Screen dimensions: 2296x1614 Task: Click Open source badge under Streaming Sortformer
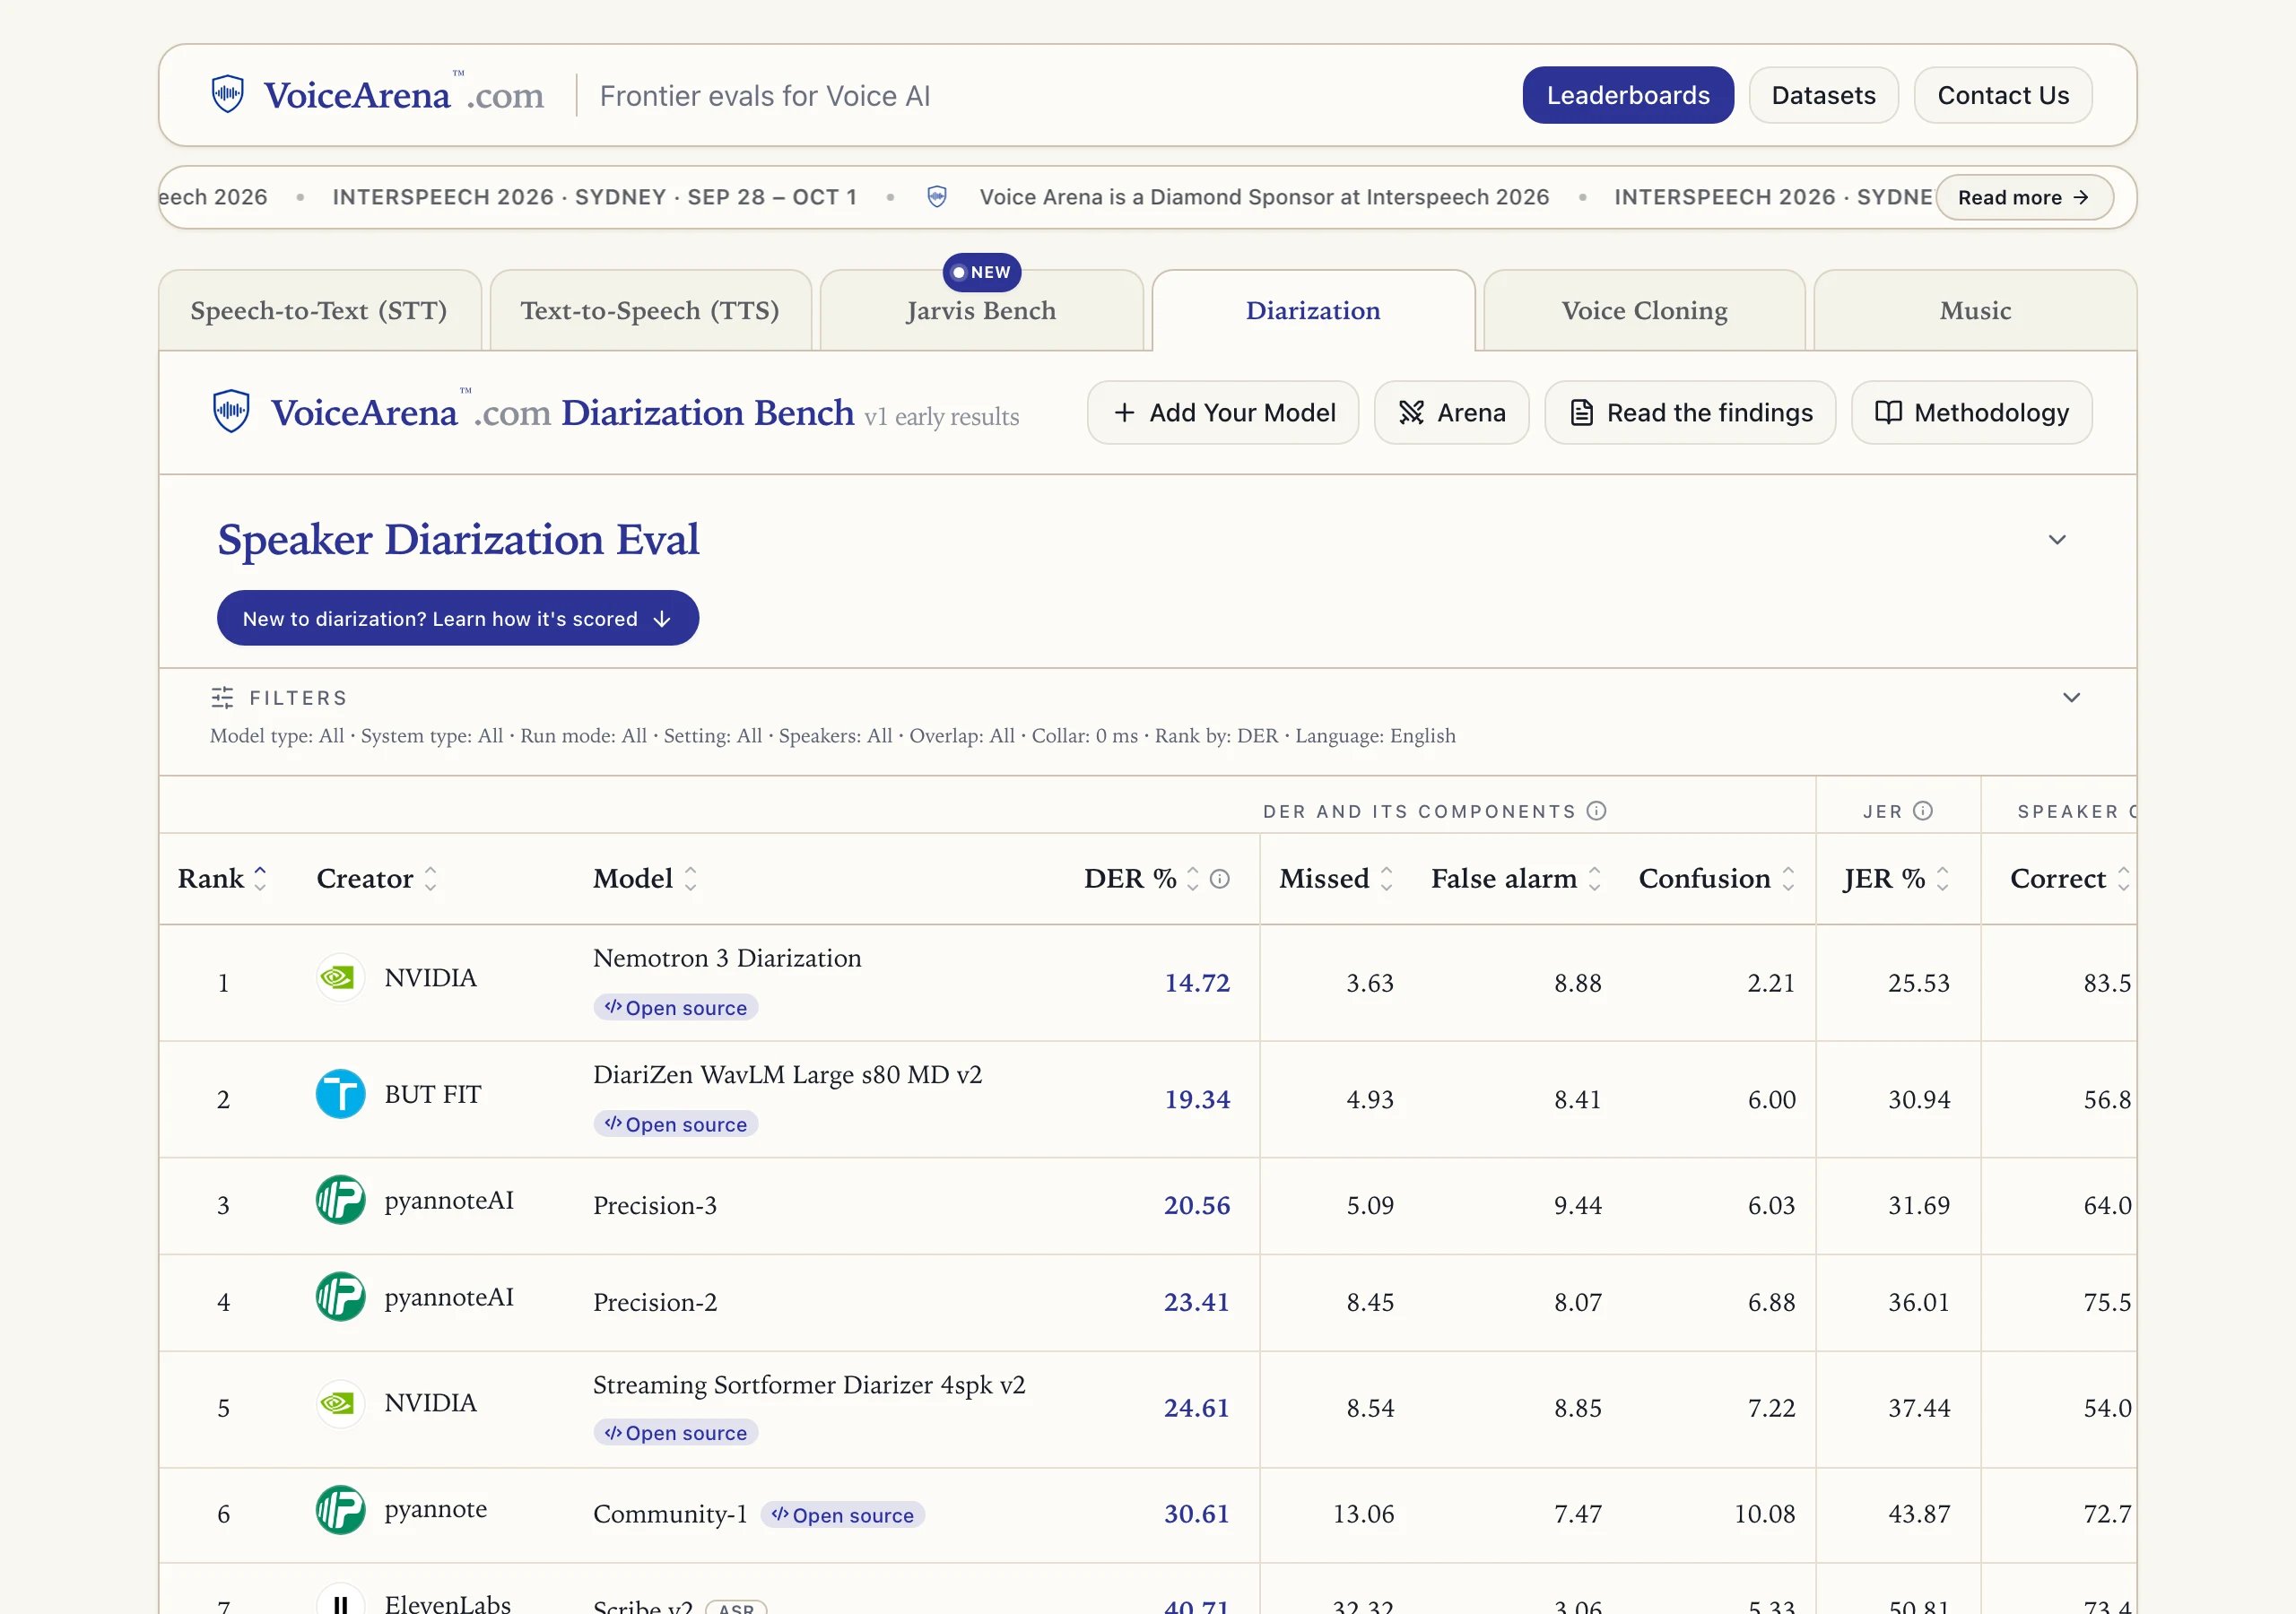tap(676, 1433)
